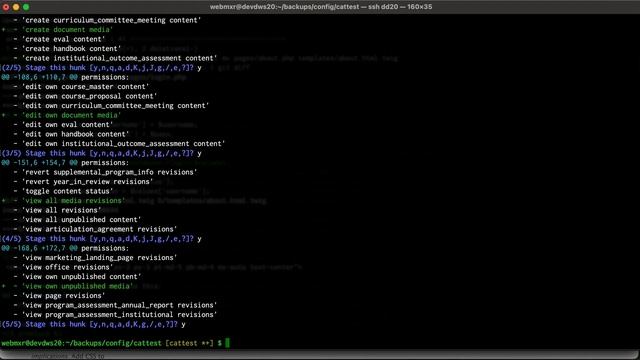Click the (4/5) Stage this hunk prompt
This screenshot has width=640, height=360.
(101, 239)
